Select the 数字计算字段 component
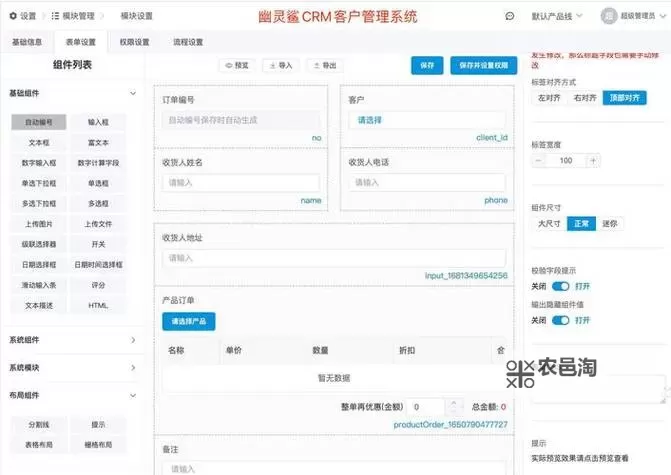This screenshot has width=671, height=475. (x=98, y=163)
